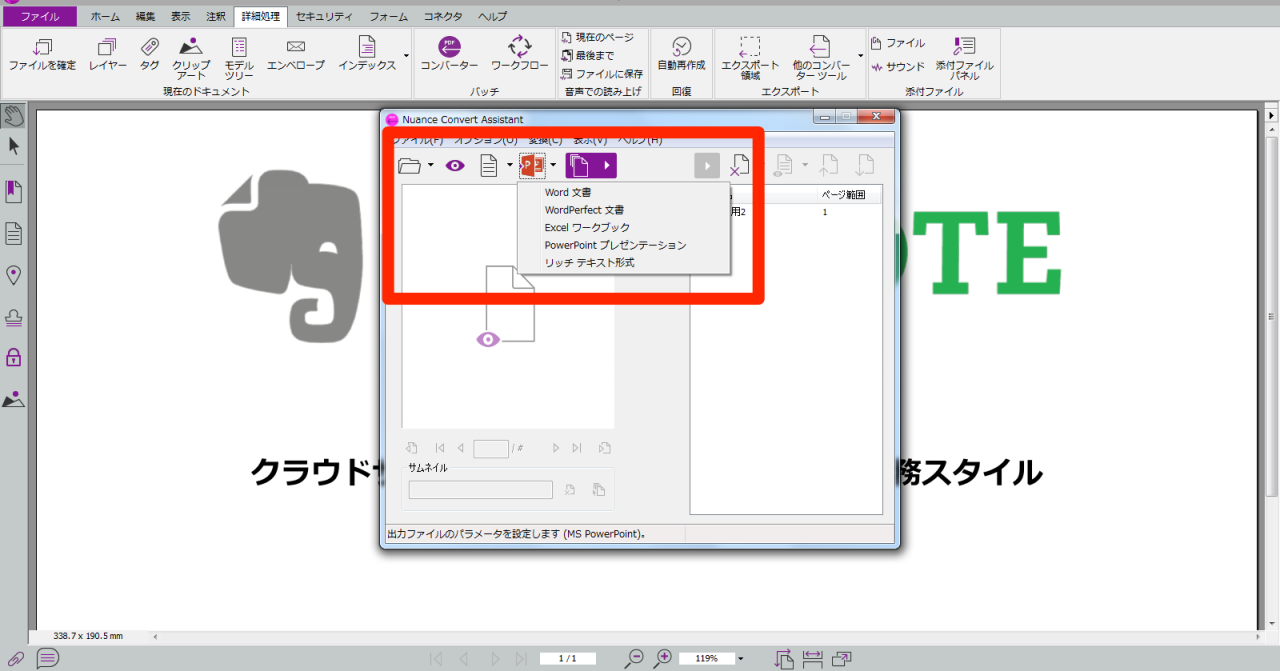Open the 119% zoom level dropdown
This screenshot has width=1280, height=671.
740,659
